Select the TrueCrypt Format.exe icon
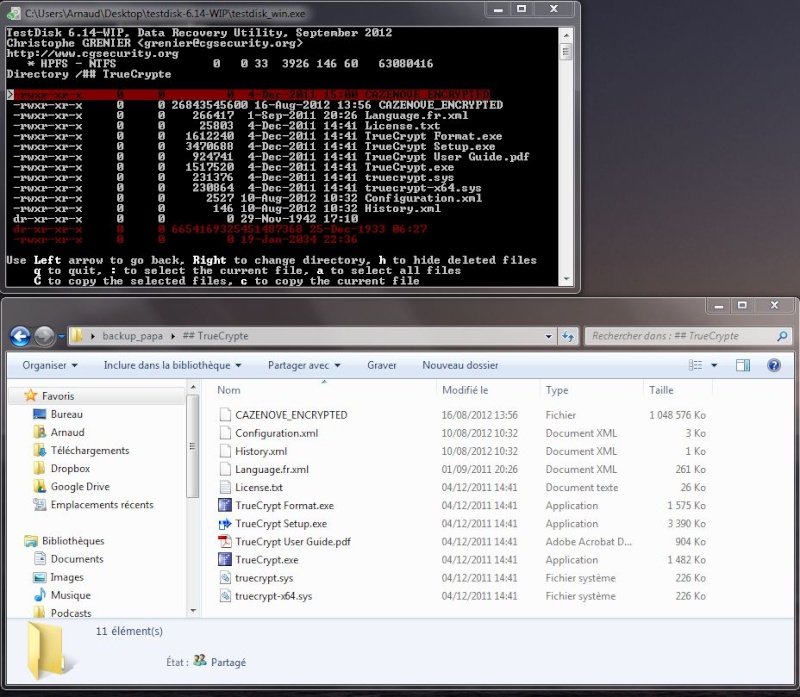Viewport: 800px width, 697px height. point(225,505)
